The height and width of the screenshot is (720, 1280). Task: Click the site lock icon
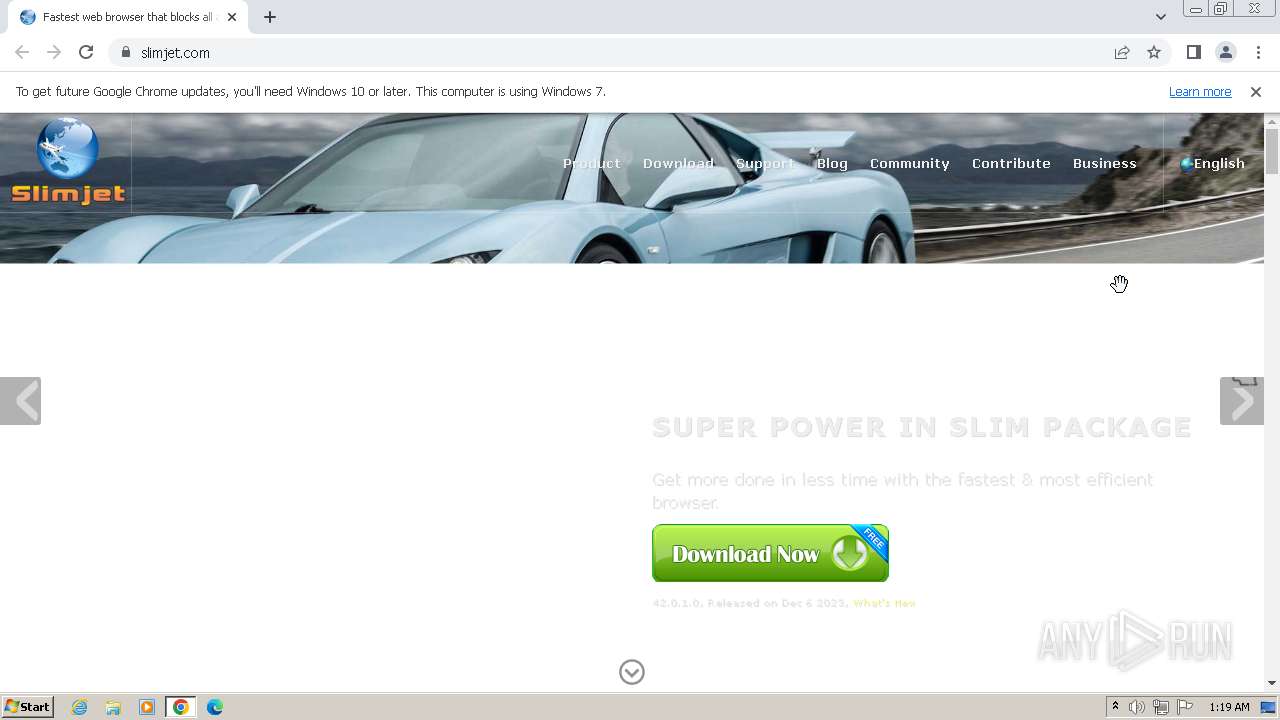[126, 52]
